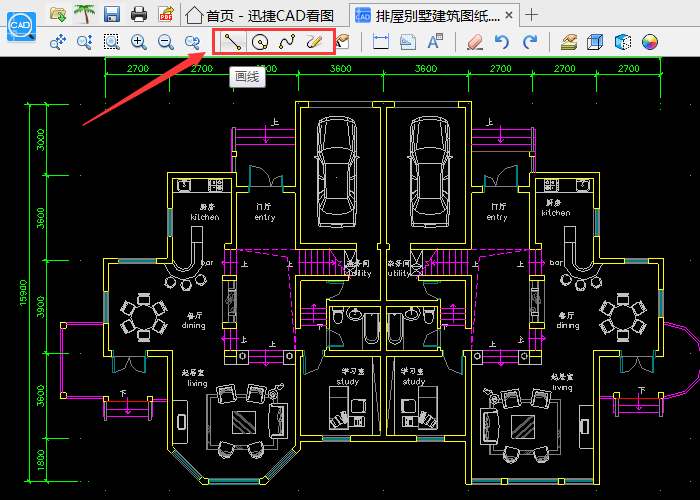Open the color wheel picker
Image resolution: width=700 pixels, height=500 pixels.
click(x=650, y=42)
